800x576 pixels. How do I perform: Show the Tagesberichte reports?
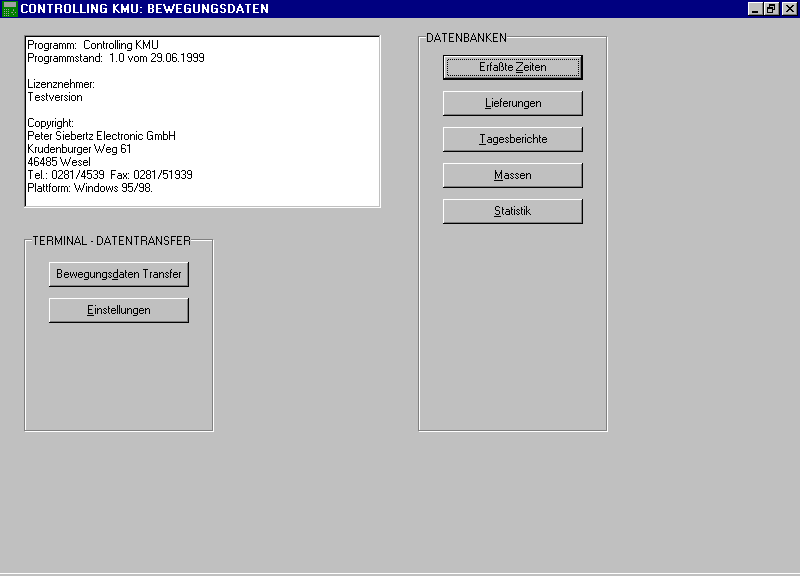(512, 139)
